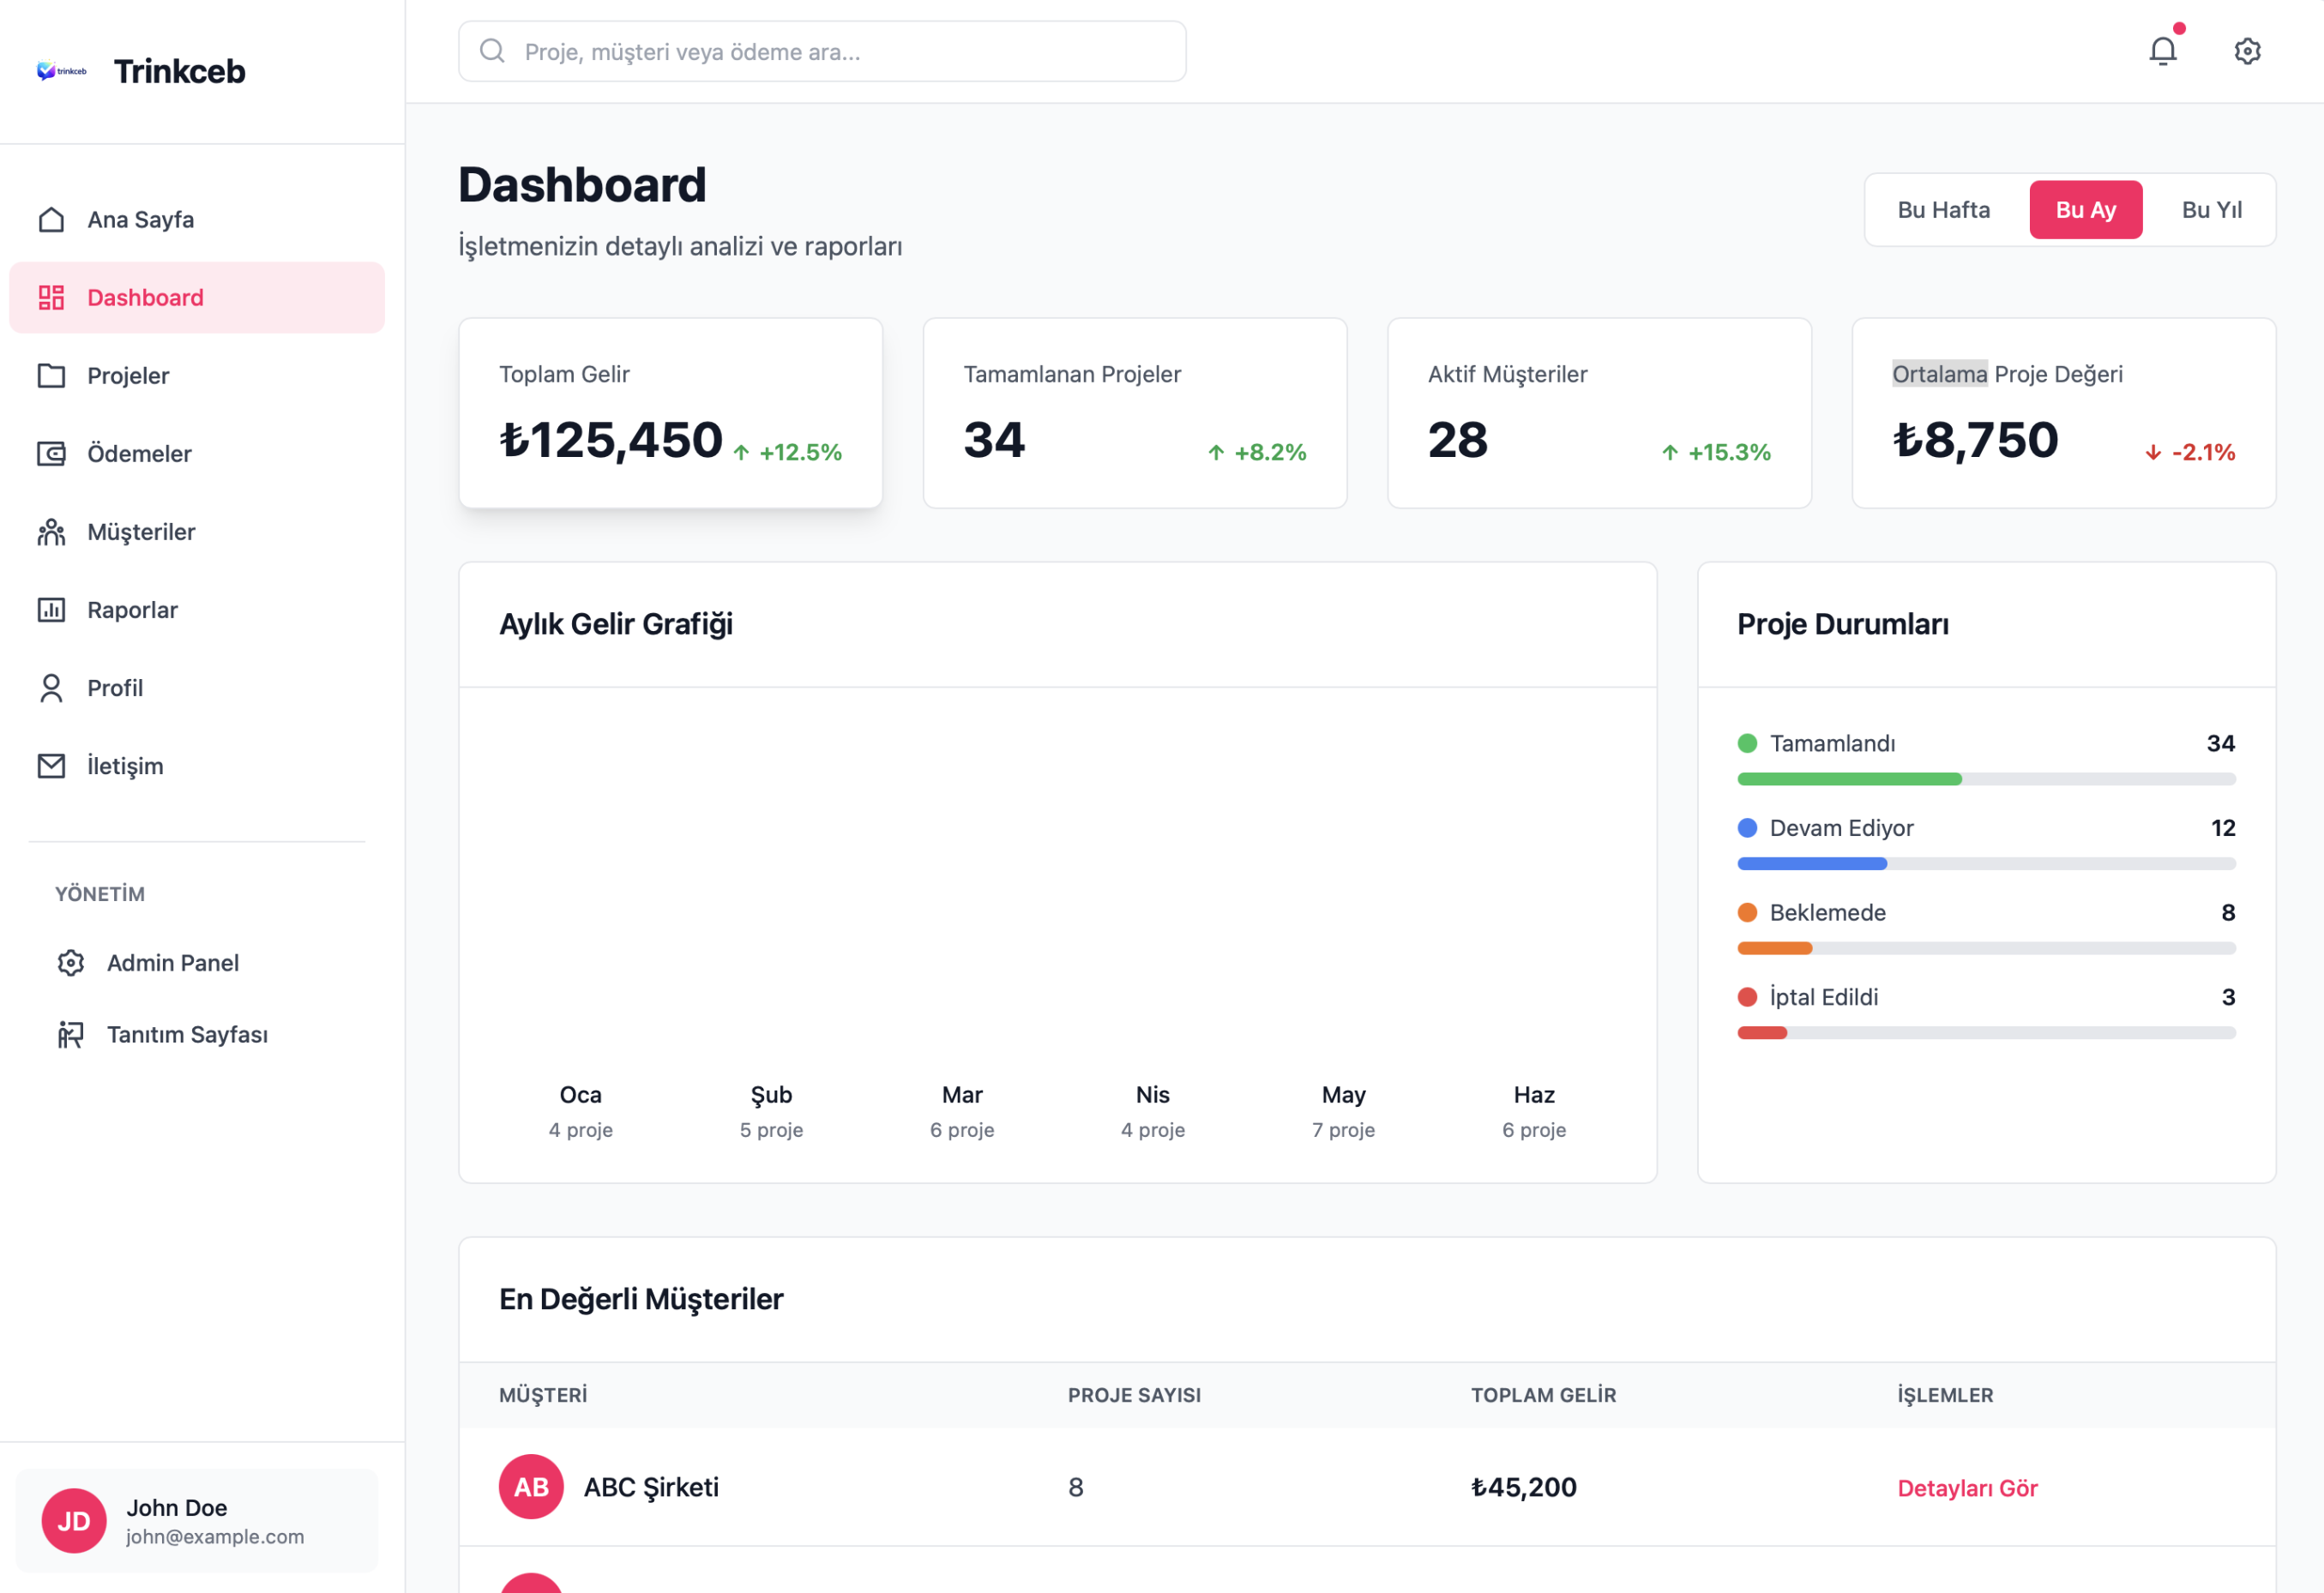2324x1593 pixels.
Task: Click the notification bell icon
Action: [x=2161, y=50]
